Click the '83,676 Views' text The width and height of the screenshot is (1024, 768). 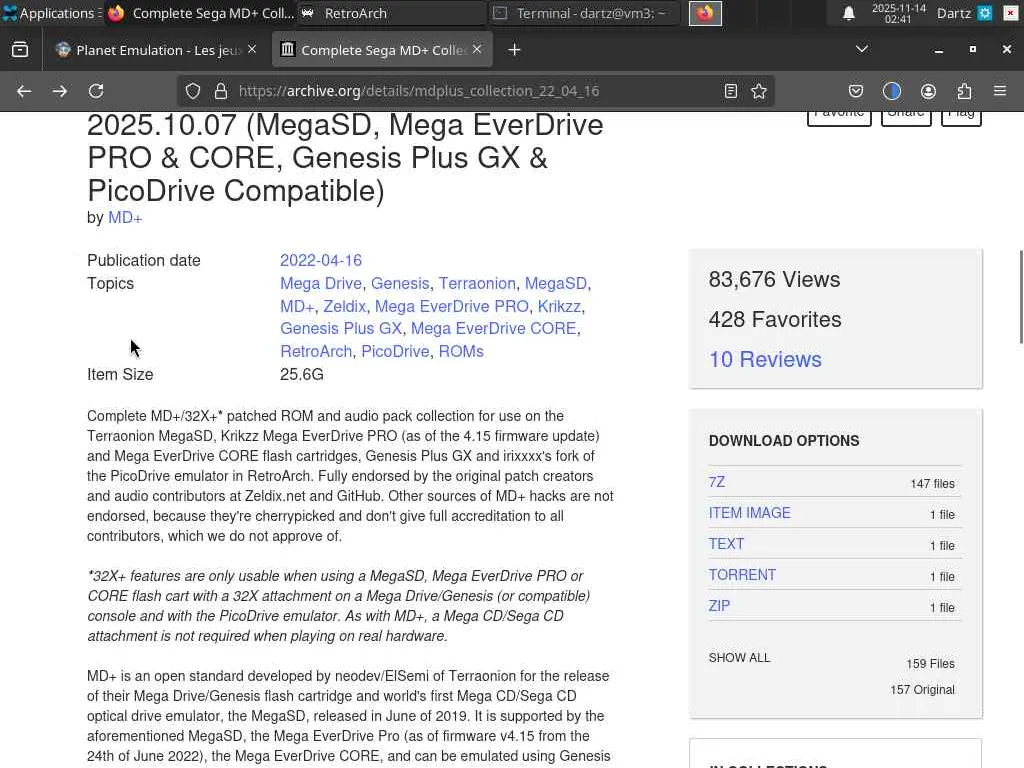click(x=775, y=280)
